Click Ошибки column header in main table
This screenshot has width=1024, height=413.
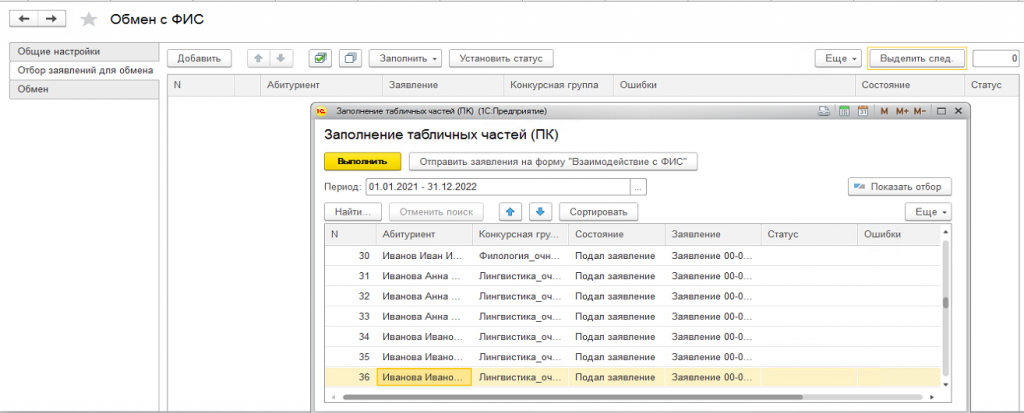click(x=735, y=86)
